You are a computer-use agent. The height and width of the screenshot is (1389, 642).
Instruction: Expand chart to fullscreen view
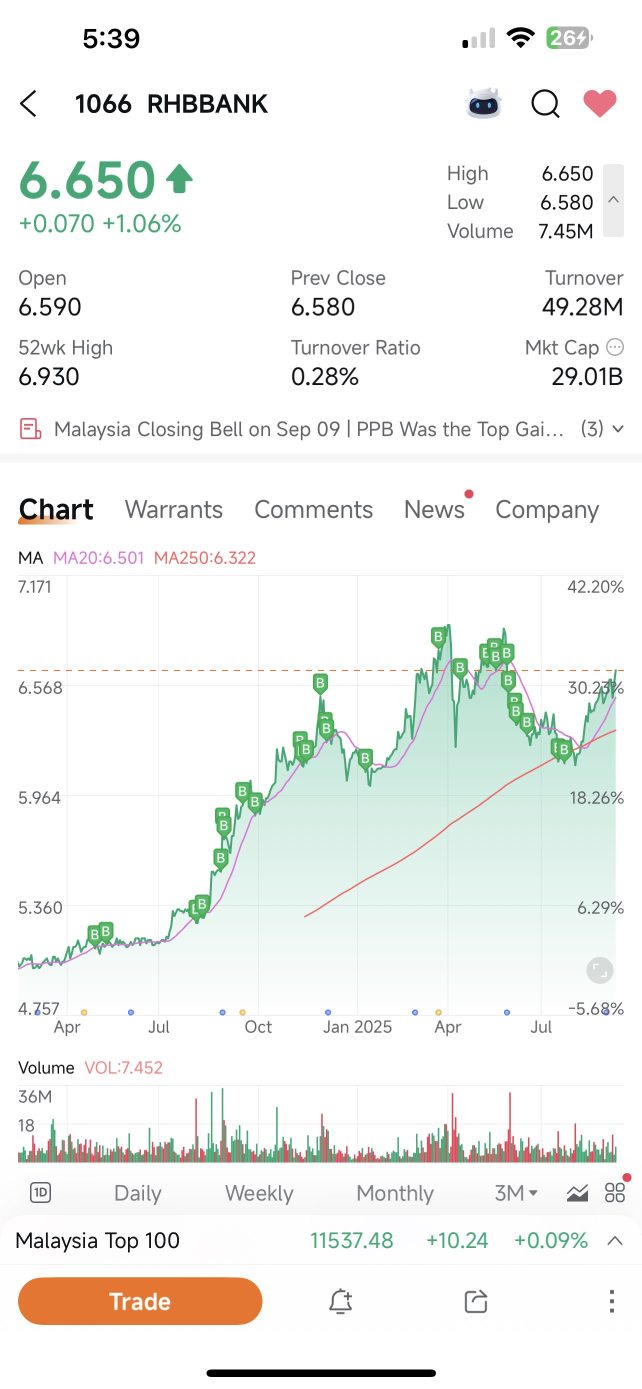pyautogui.click(x=599, y=969)
